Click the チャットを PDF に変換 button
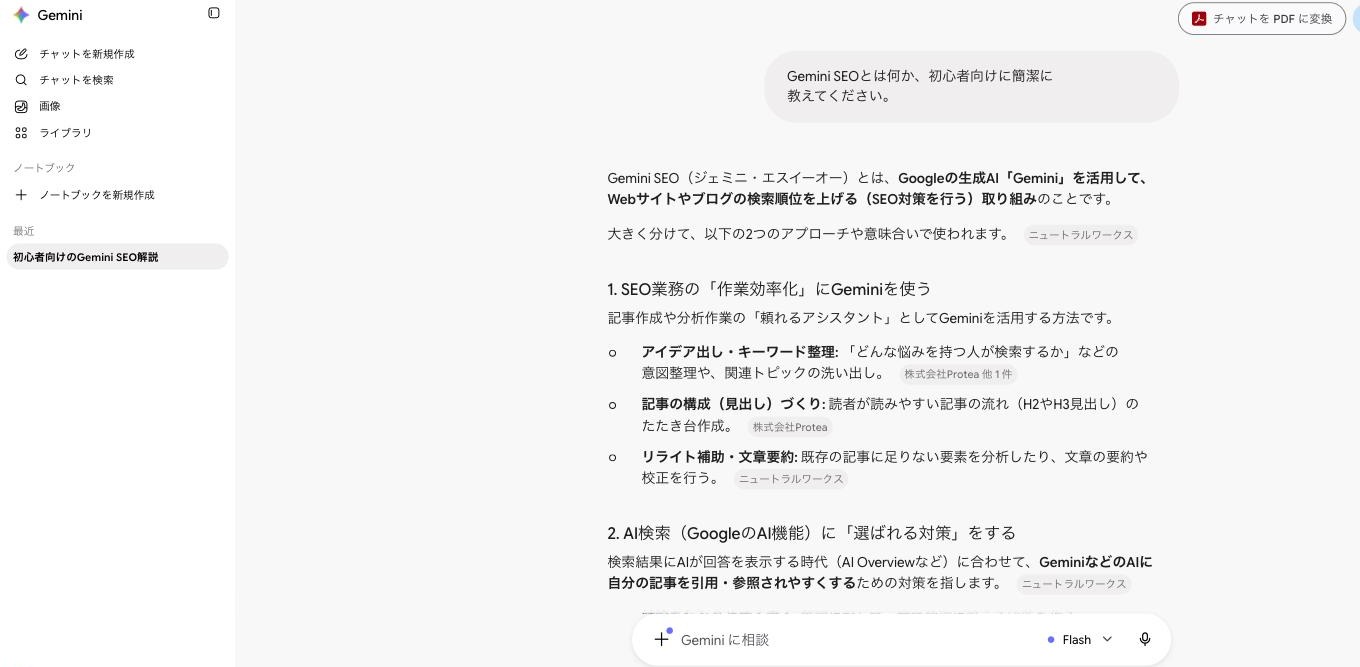 (x=1262, y=18)
